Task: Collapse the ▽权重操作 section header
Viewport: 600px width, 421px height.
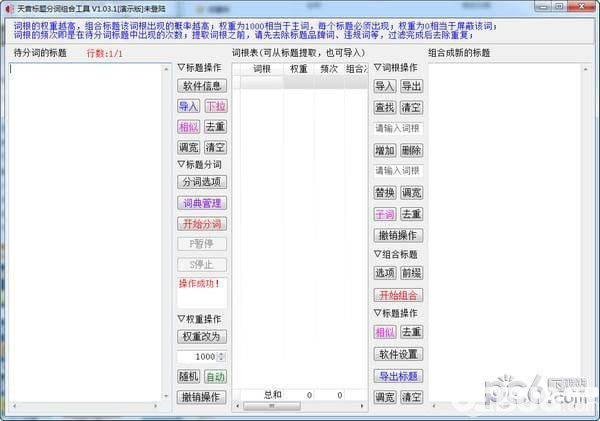Action: [199, 319]
